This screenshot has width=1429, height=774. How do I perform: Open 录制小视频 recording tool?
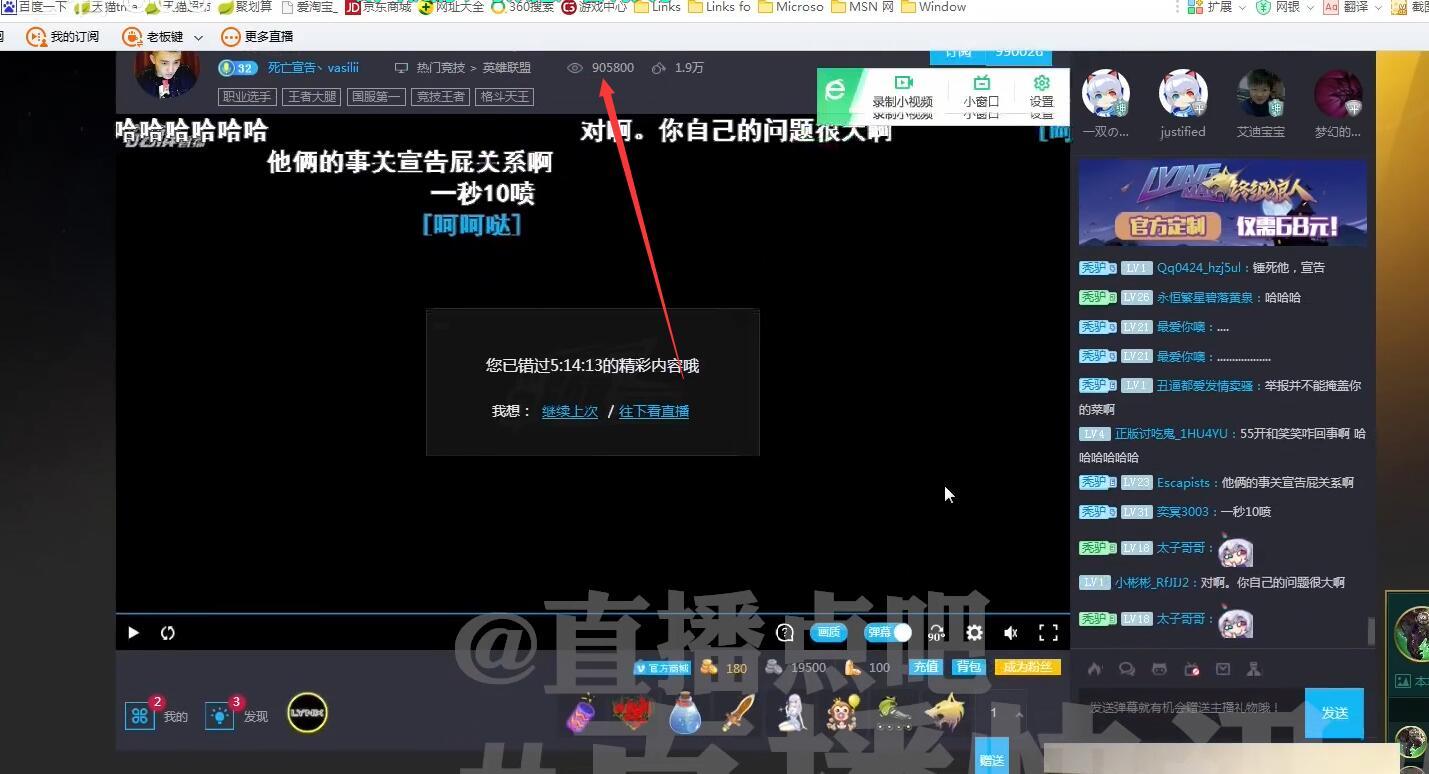(903, 91)
